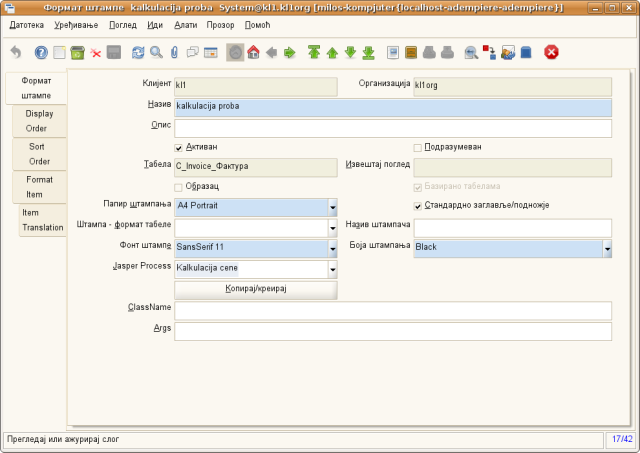Click the green forward arrow icon
This screenshot has width=640, height=453.
[289, 52]
